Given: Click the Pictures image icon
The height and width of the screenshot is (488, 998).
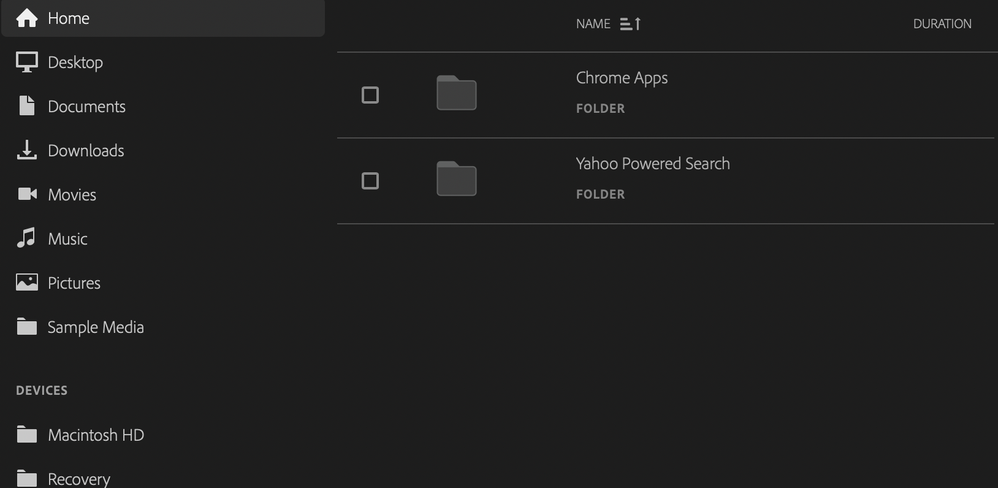Looking at the screenshot, I should [27, 282].
